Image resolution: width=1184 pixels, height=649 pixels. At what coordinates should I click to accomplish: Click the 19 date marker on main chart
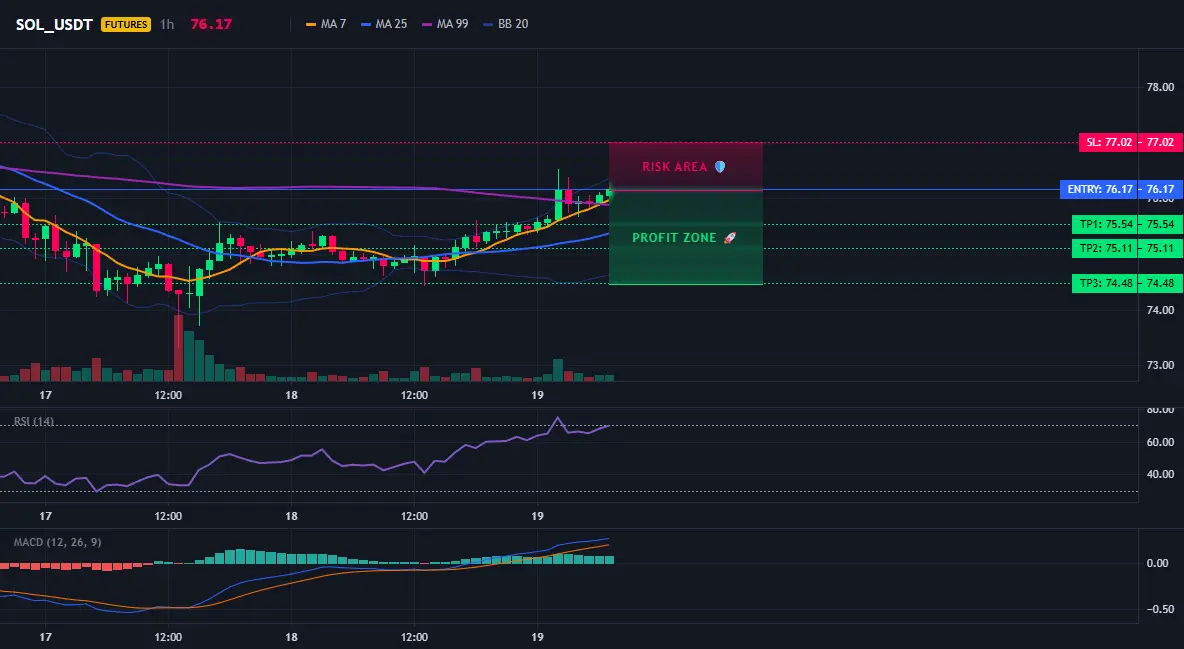point(538,395)
